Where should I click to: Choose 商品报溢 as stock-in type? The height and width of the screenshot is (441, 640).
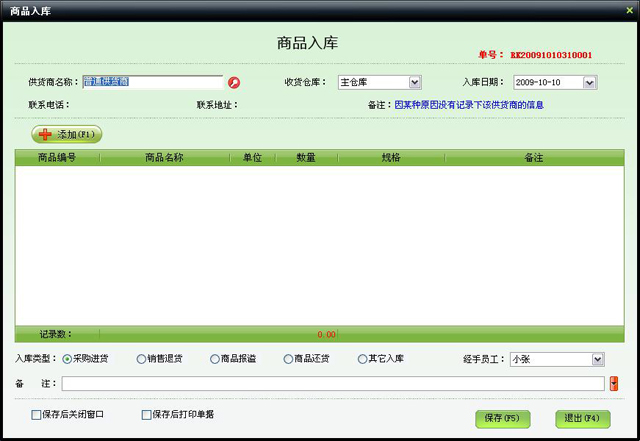click(x=215, y=359)
